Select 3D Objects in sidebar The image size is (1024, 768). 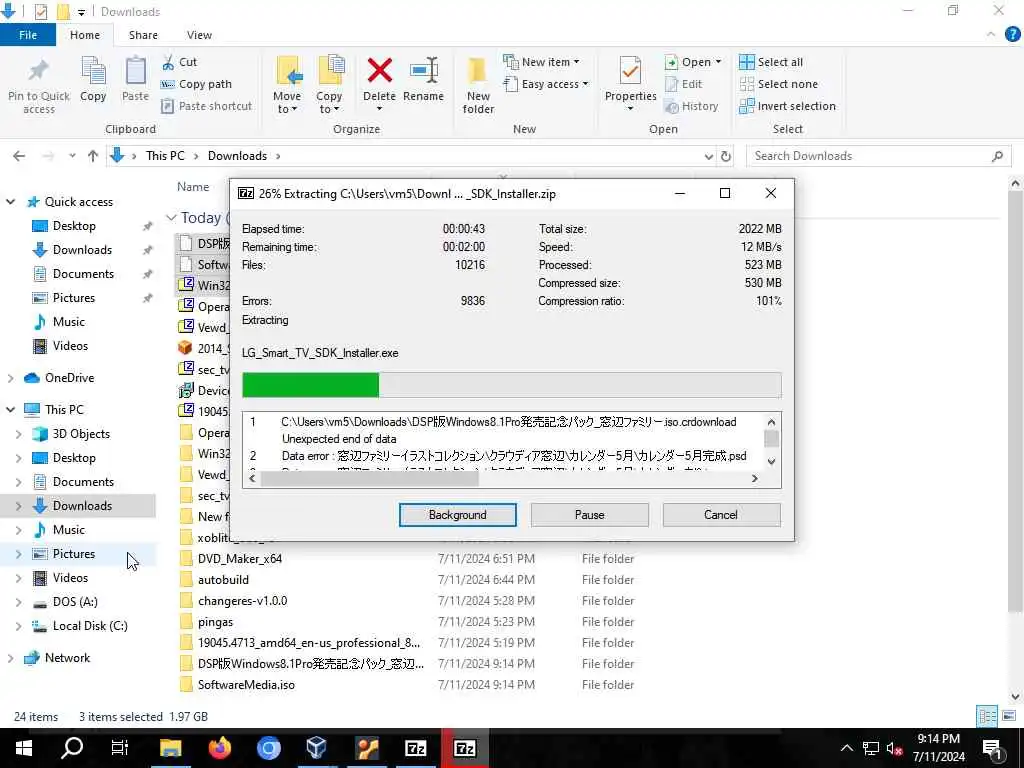[81, 434]
